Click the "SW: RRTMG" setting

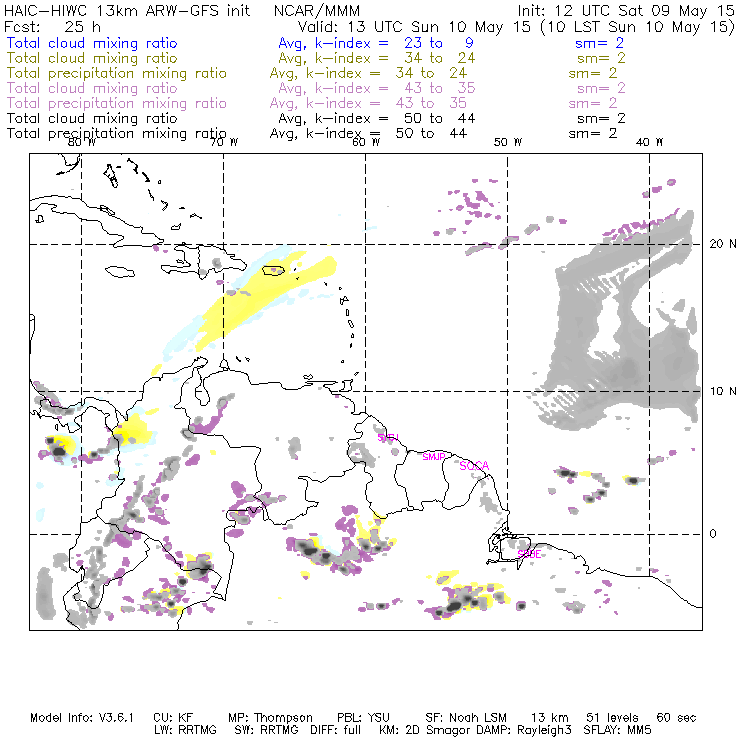267,730
